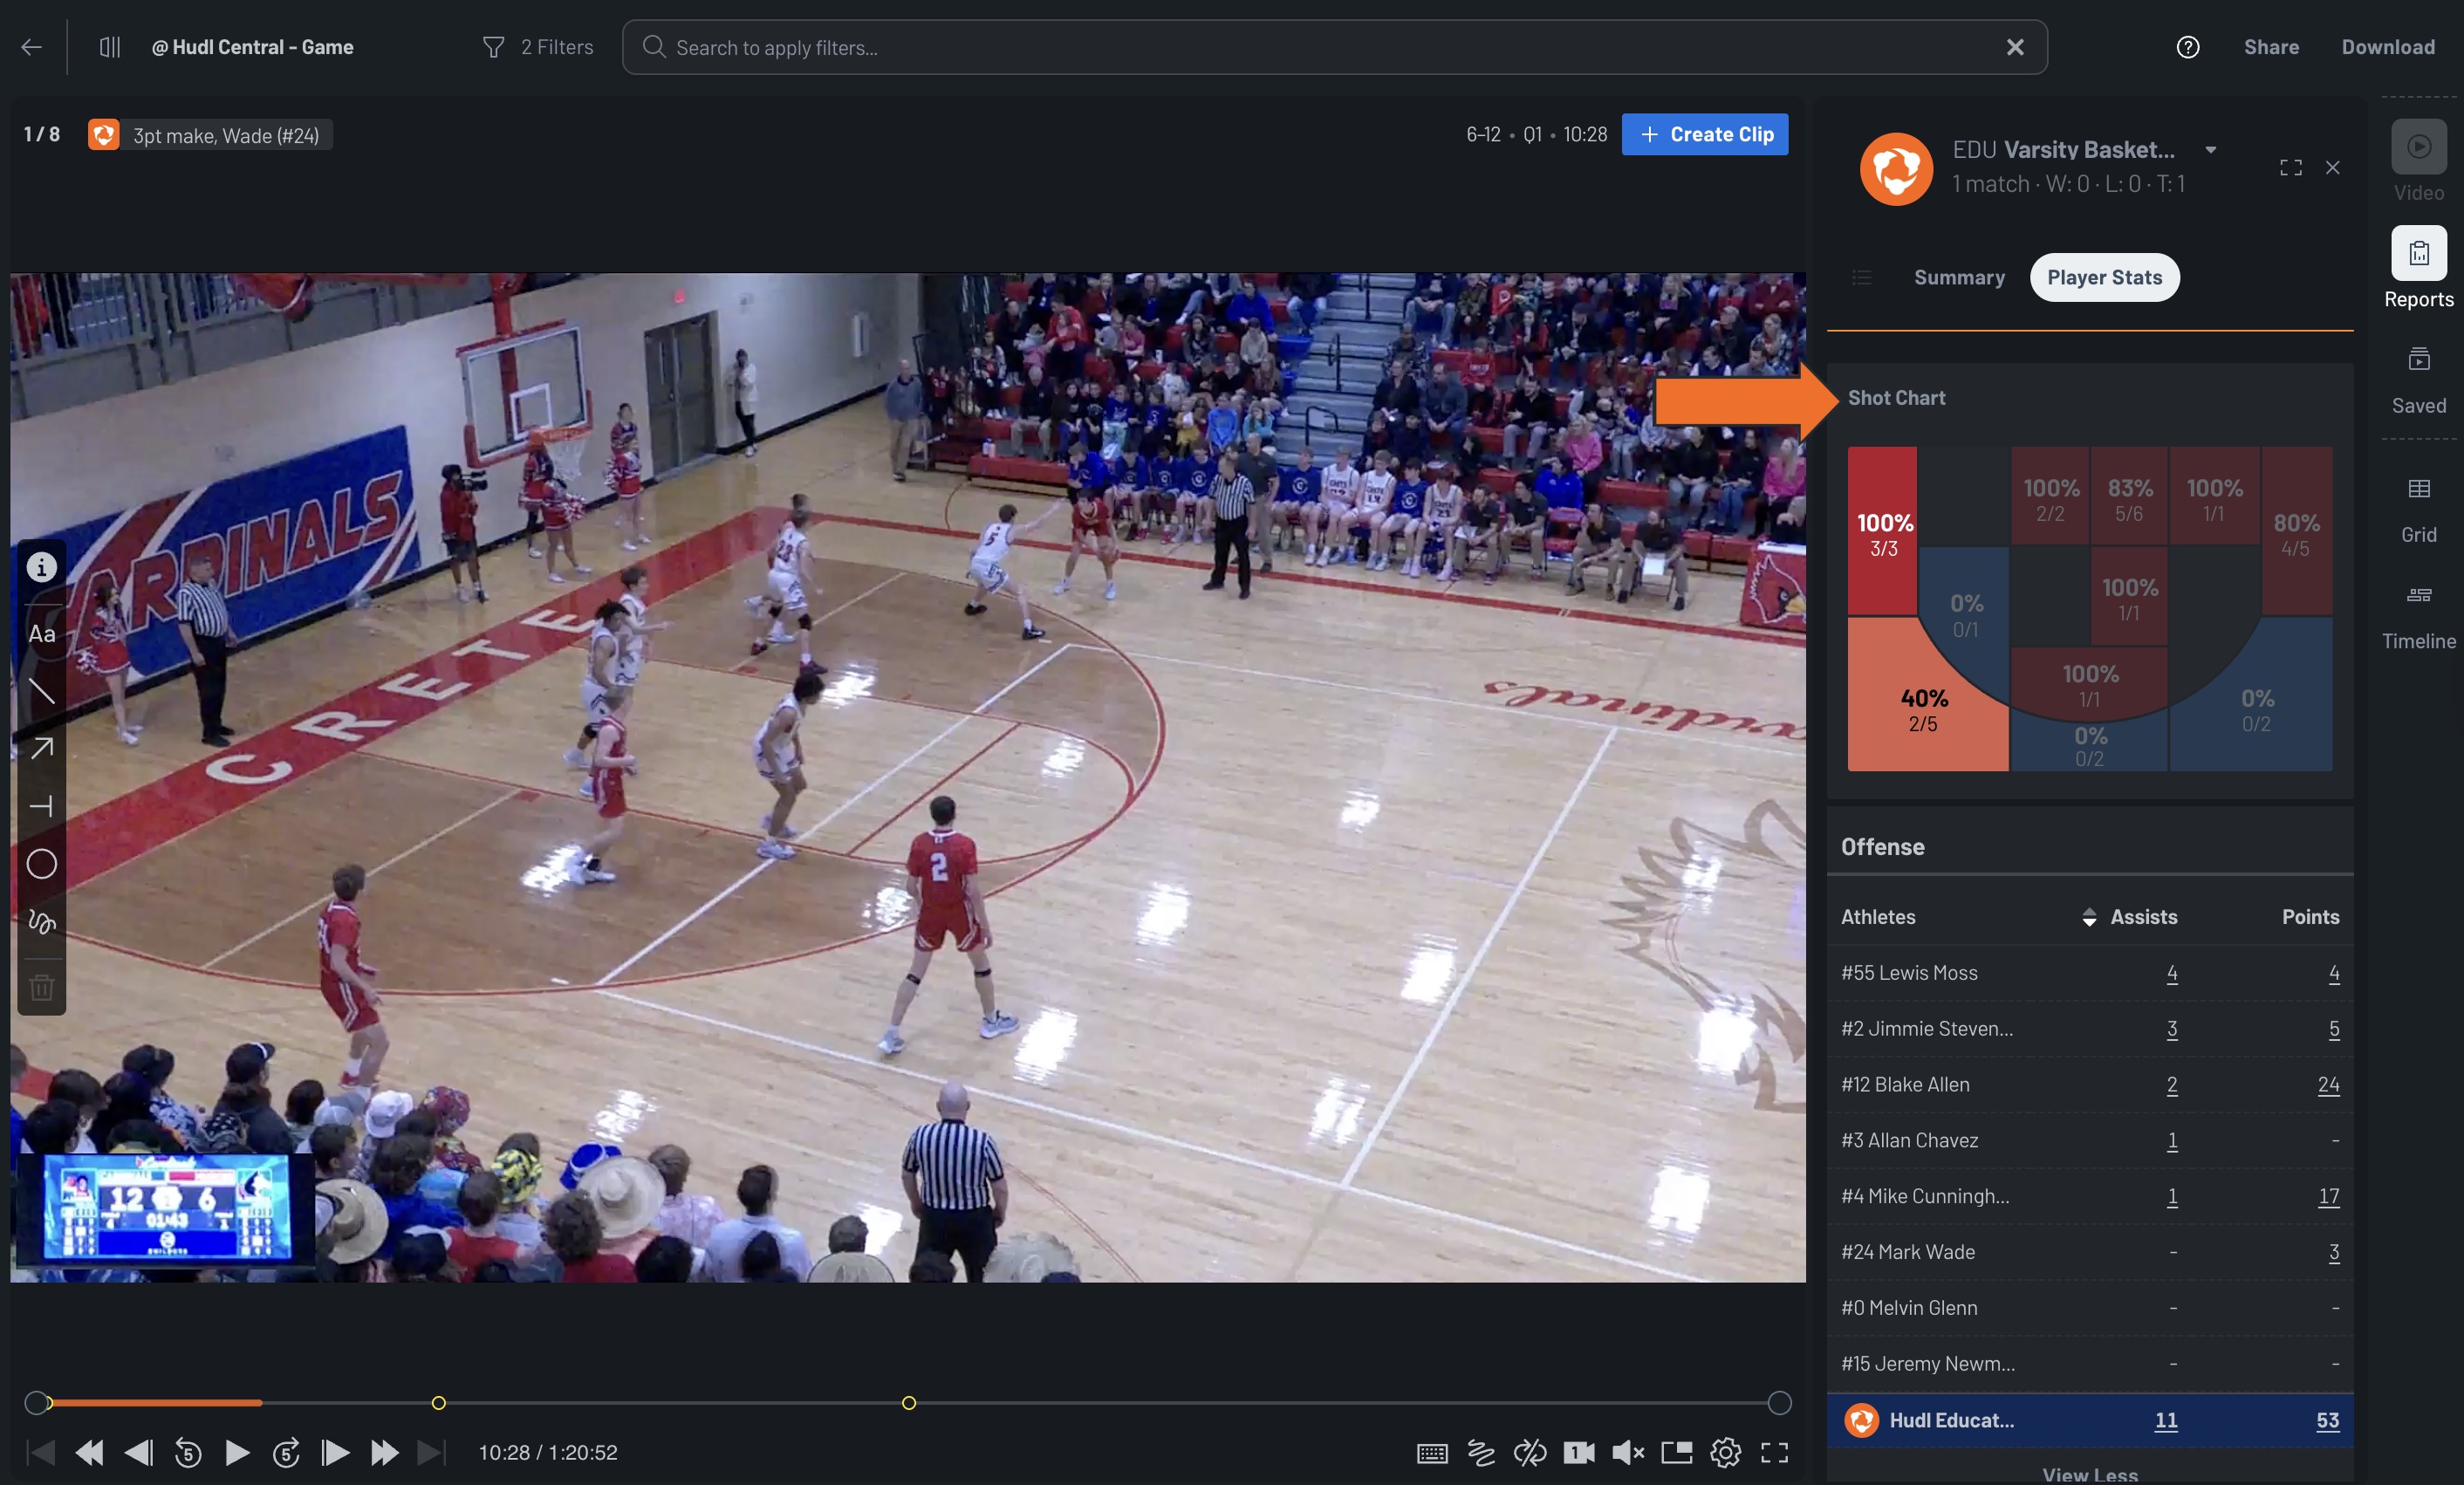Select the T-bar drawing tool
This screenshot has height=1485, width=2464.
pyautogui.click(x=41, y=806)
